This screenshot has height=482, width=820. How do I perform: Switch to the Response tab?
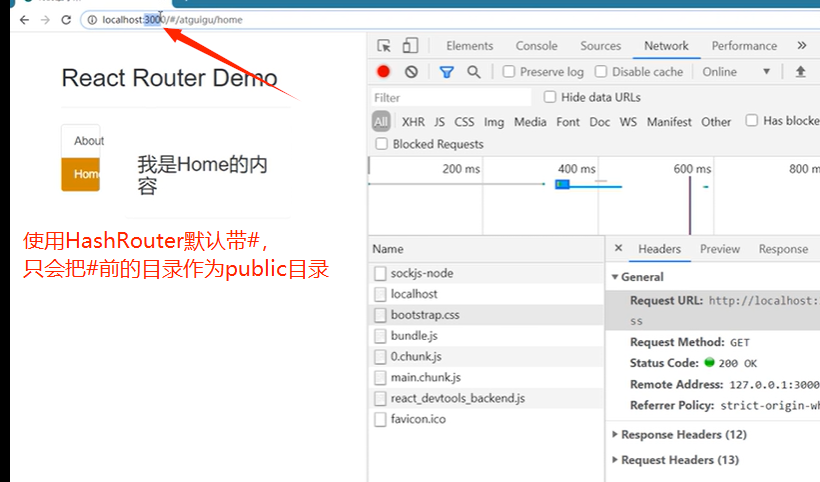tap(783, 249)
